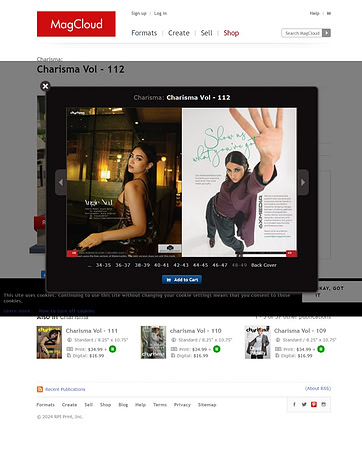This screenshot has width=362, height=450.
Task: Open red Pinterest icon in footer
Action: 314,404
